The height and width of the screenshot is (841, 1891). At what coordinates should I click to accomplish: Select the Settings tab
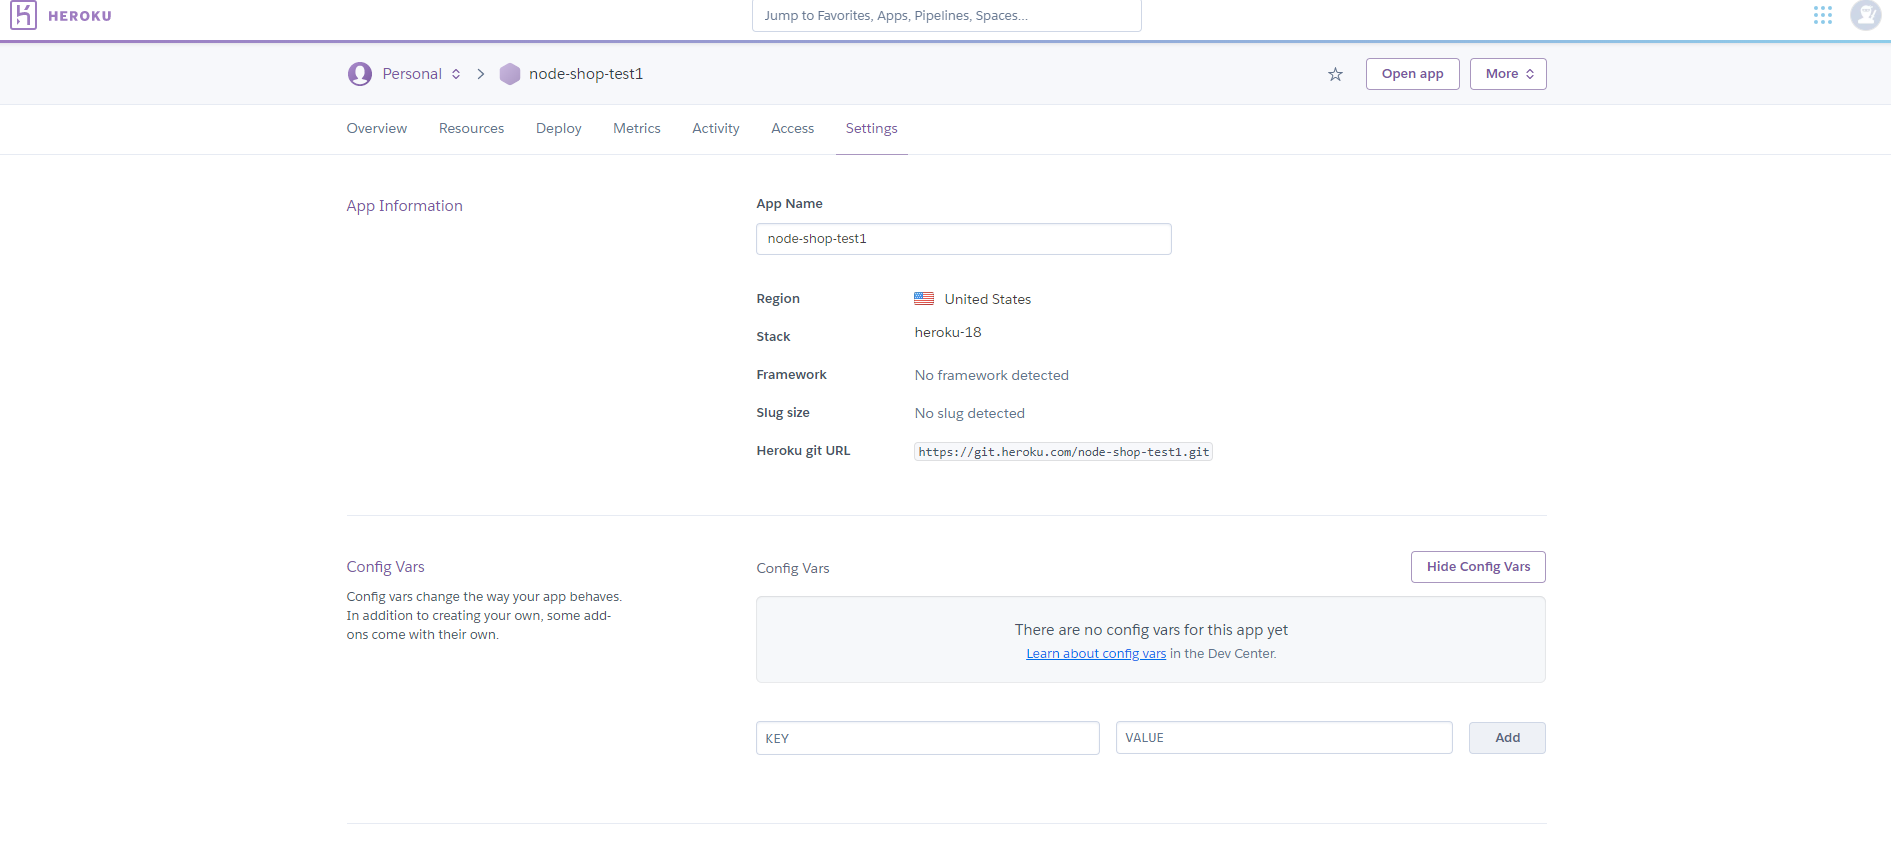872,129
